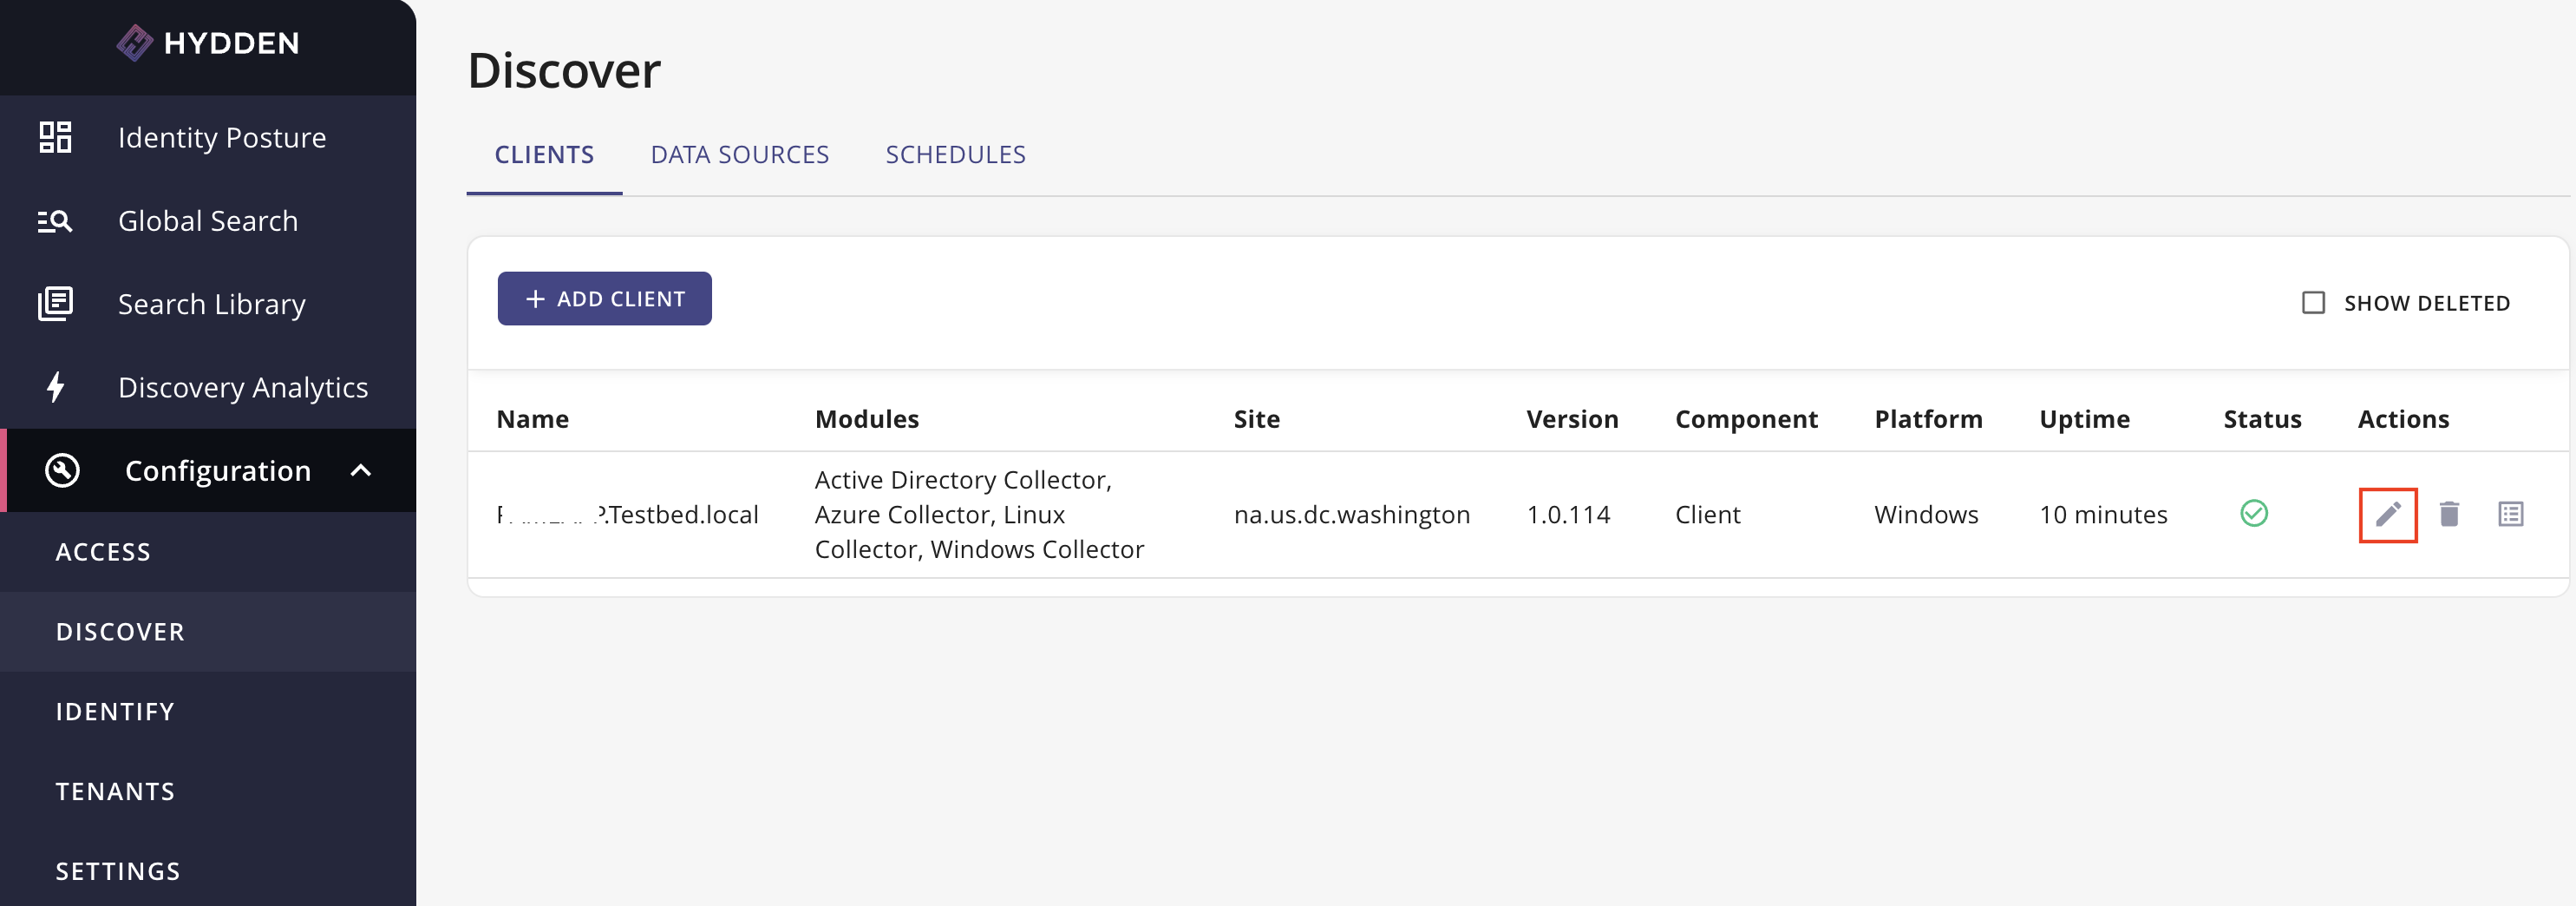Delete the client with the trash icon
The width and height of the screenshot is (2576, 906).
point(2451,514)
